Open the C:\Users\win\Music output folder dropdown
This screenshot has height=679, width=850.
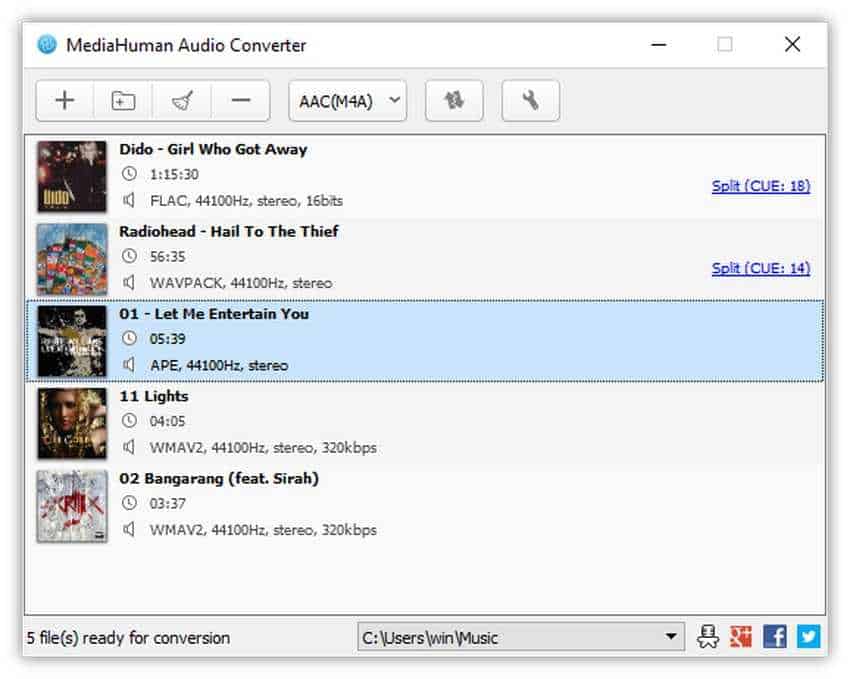pyautogui.click(x=521, y=637)
